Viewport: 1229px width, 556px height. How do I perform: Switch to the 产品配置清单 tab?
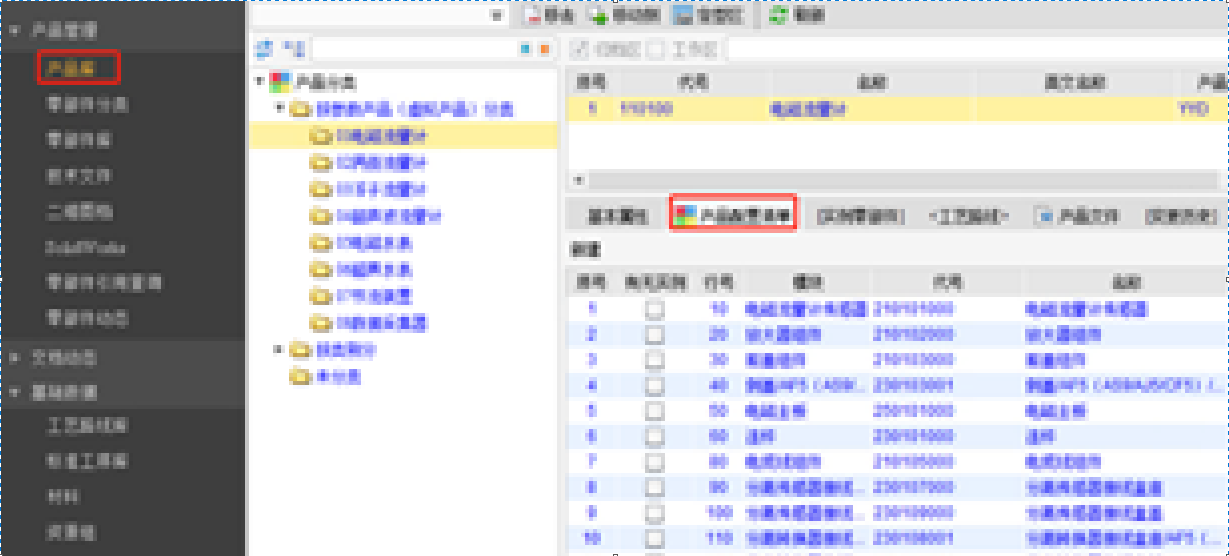click(x=733, y=216)
